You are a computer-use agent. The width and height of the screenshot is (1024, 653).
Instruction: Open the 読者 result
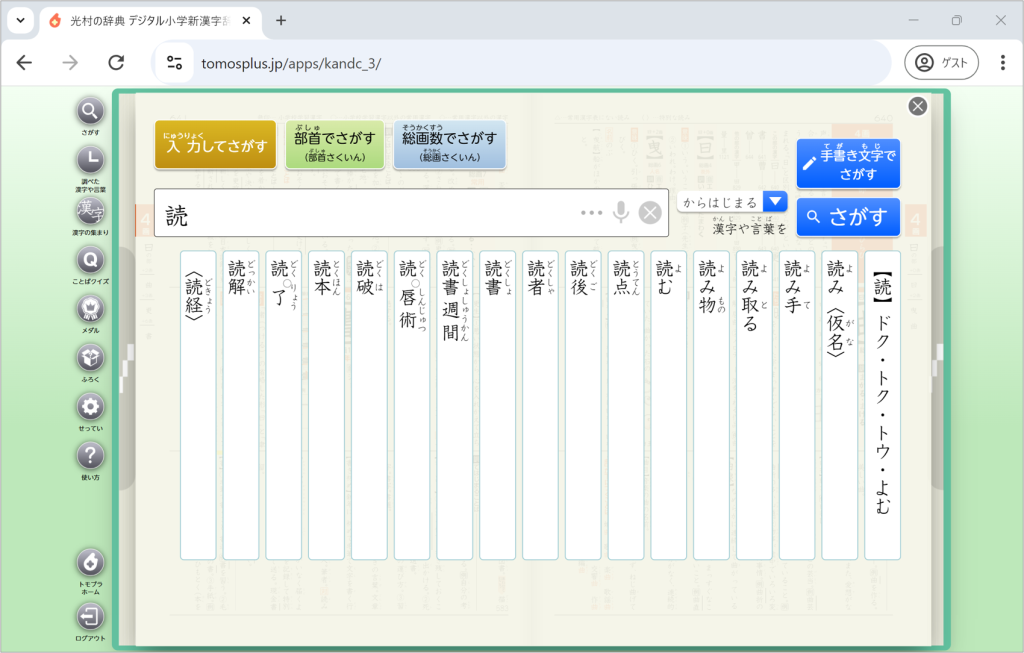coord(540,405)
